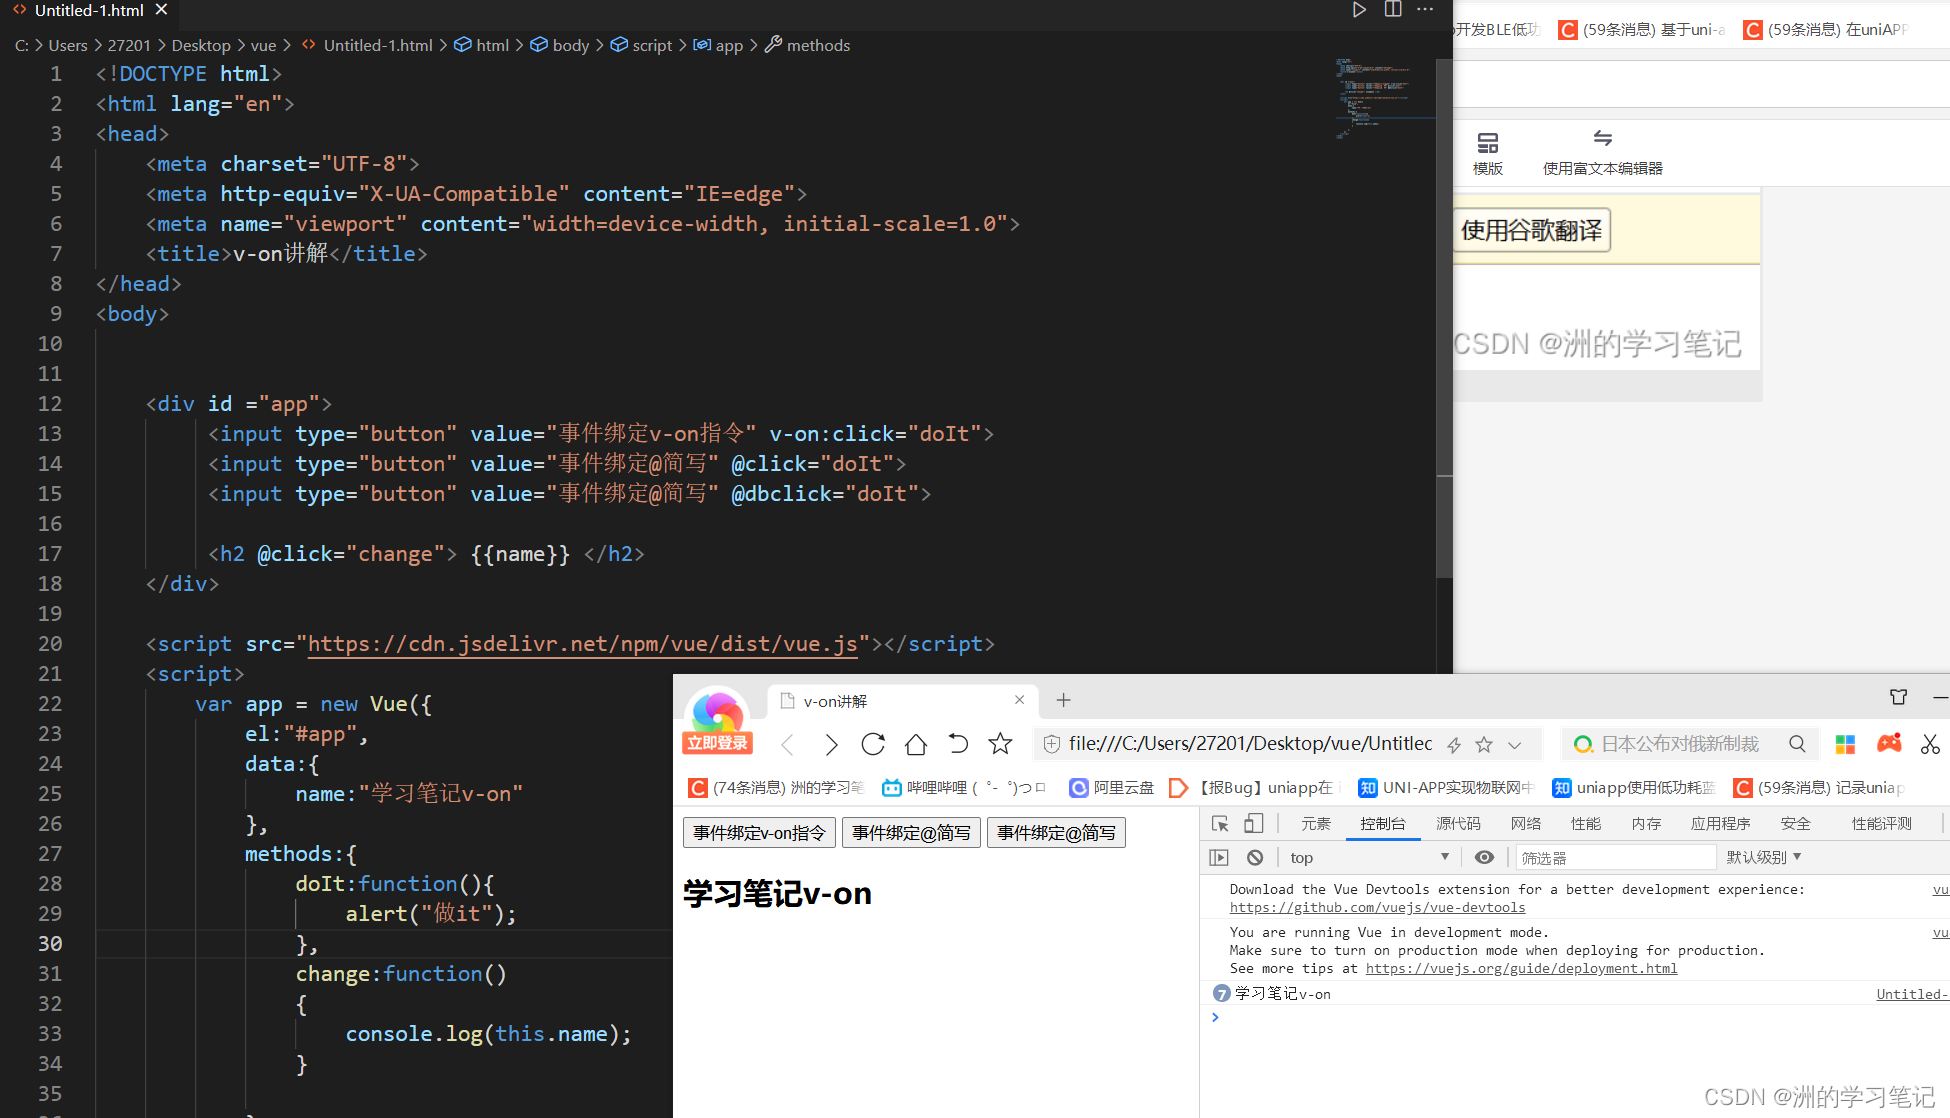1950x1118 pixels.
Task: Click the browser forward arrow
Action: coord(831,744)
